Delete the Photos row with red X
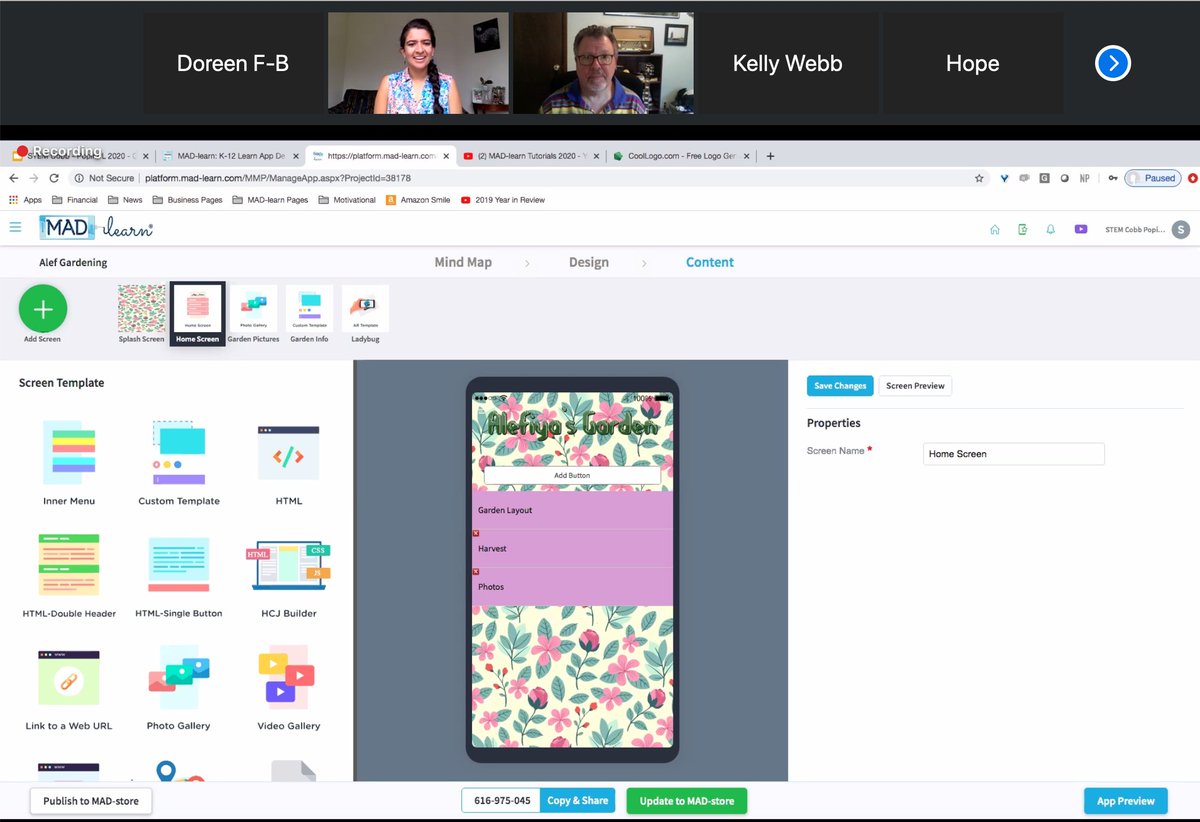The width and height of the screenshot is (1200, 822). (x=476, y=572)
